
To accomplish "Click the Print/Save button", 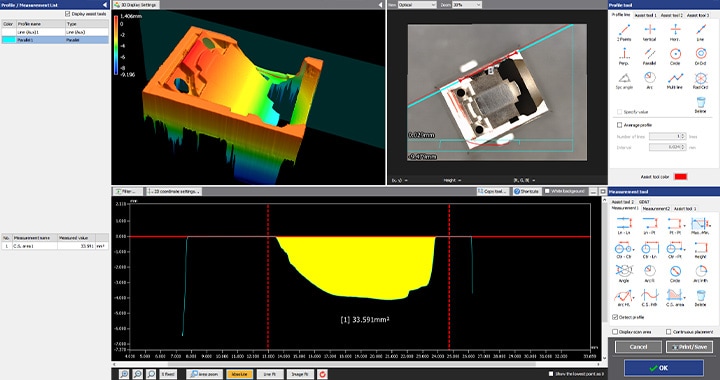I will tap(689, 347).
